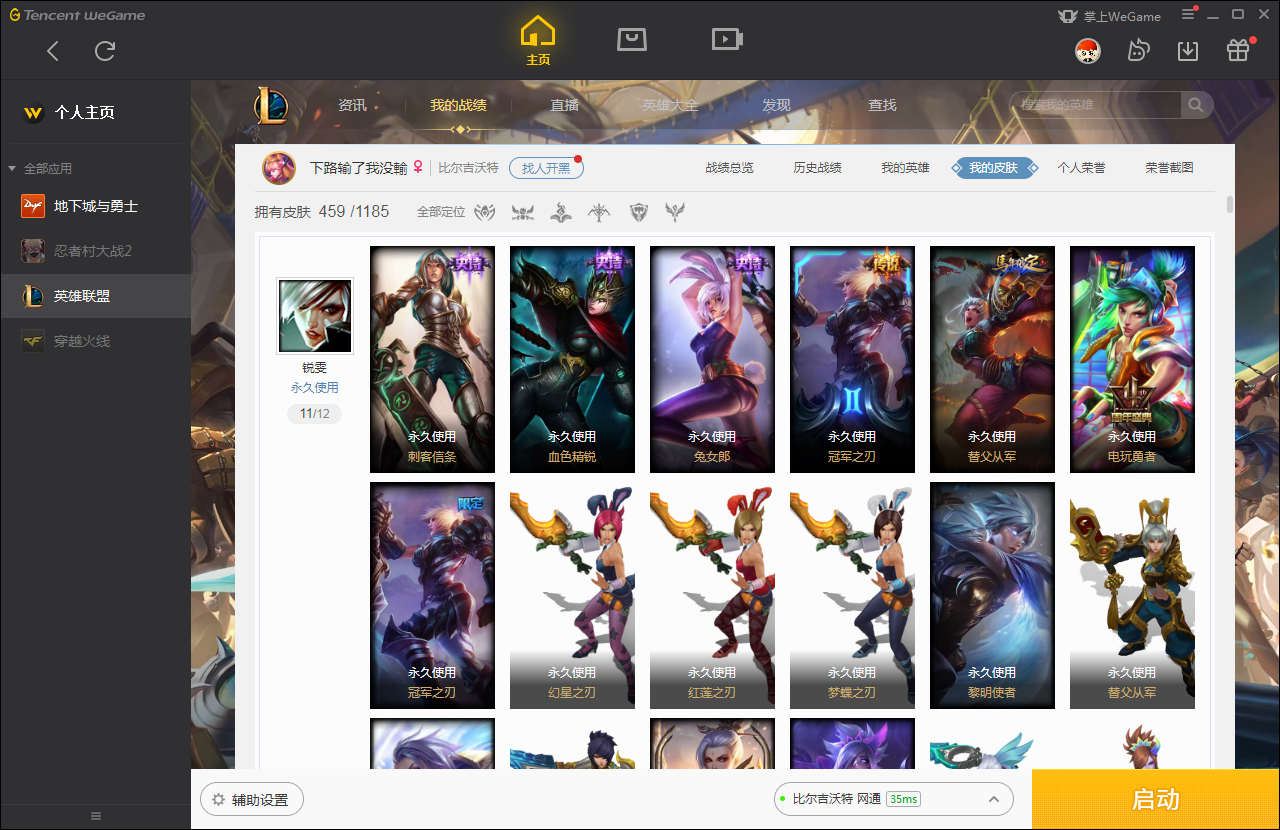Click the 11/12 skin count badge
The height and width of the screenshot is (830, 1280).
click(314, 414)
